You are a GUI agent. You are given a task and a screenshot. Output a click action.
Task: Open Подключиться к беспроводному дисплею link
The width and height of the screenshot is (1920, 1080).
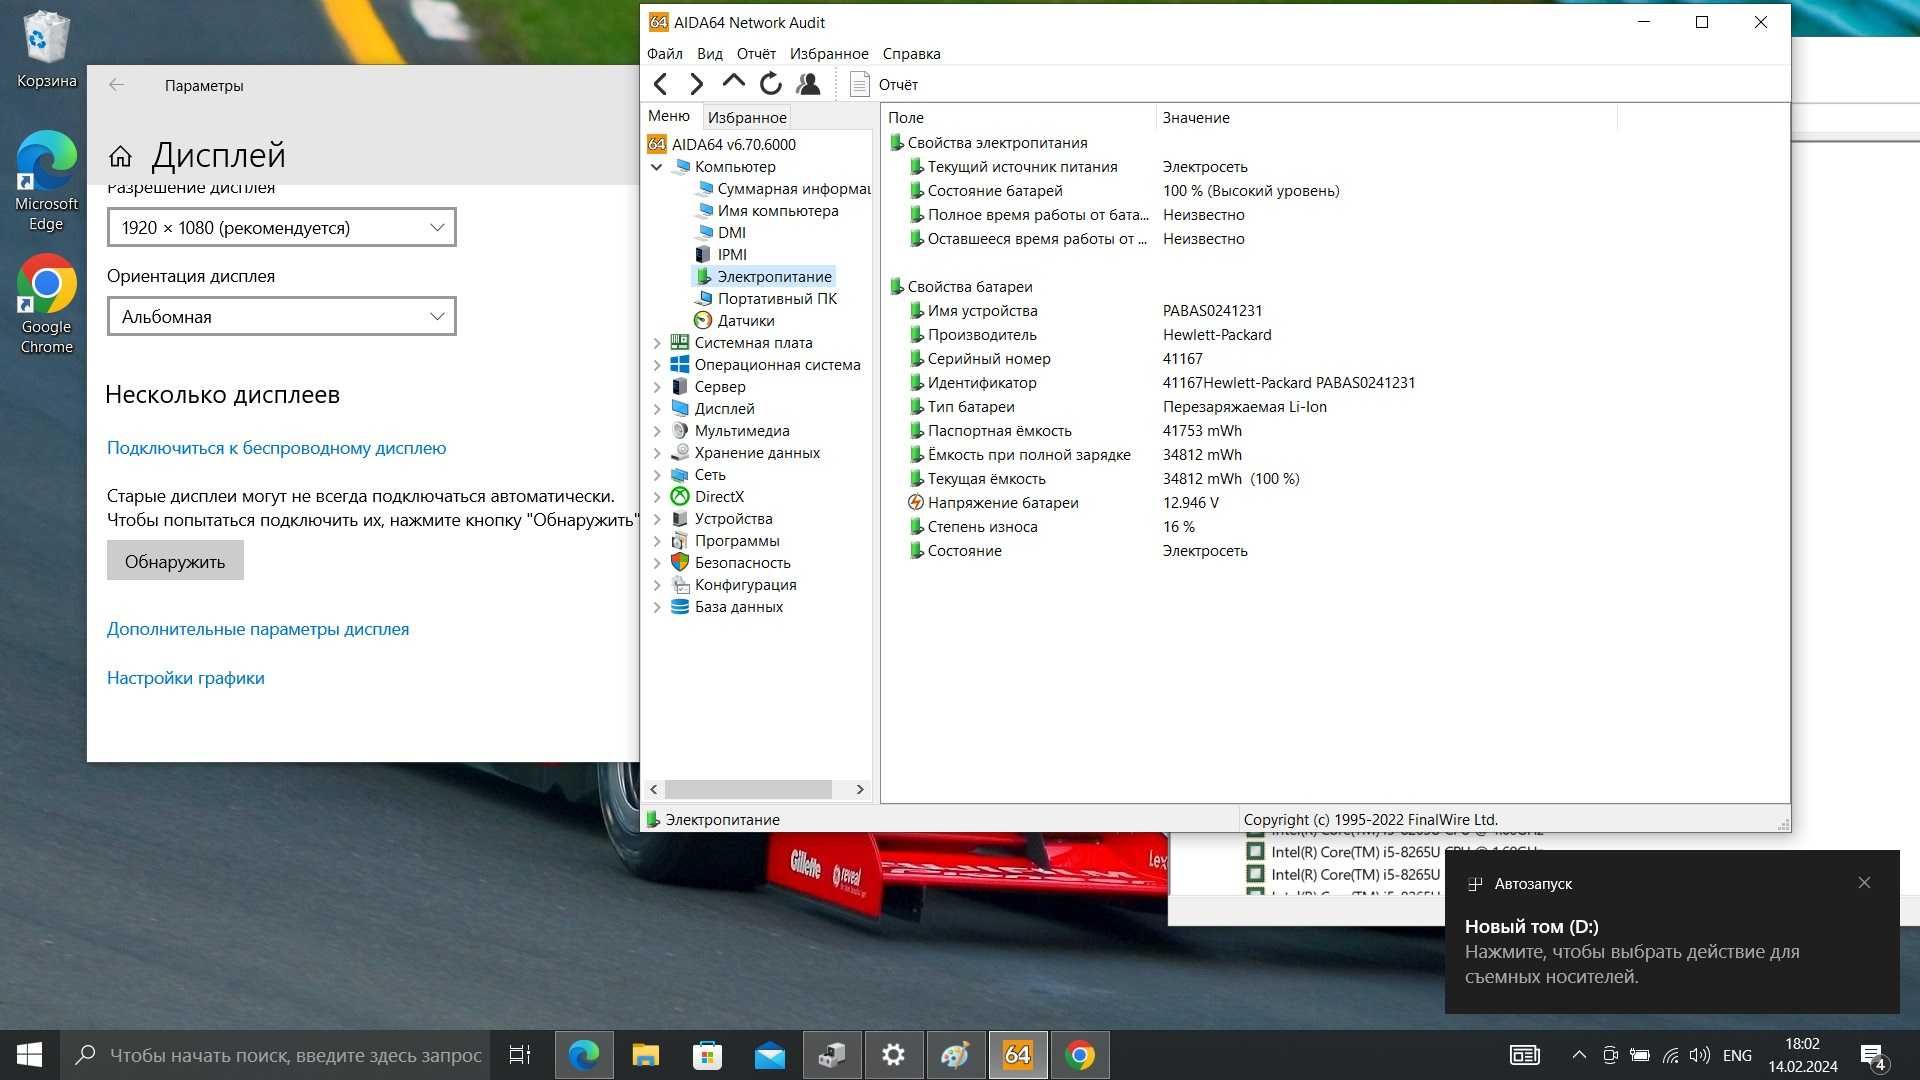pyautogui.click(x=276, y=448)
